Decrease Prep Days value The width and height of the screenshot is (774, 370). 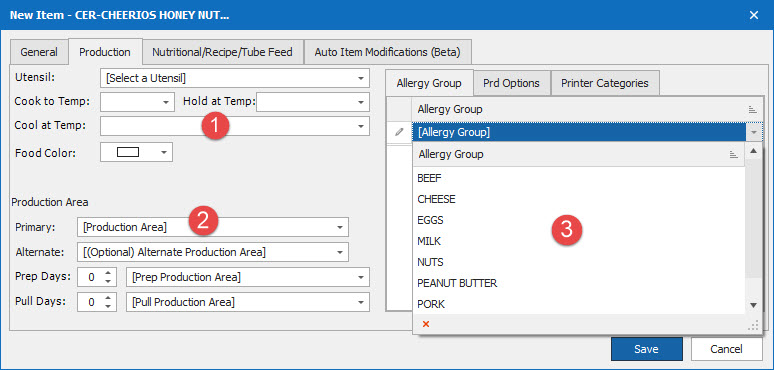pos(108,282)
